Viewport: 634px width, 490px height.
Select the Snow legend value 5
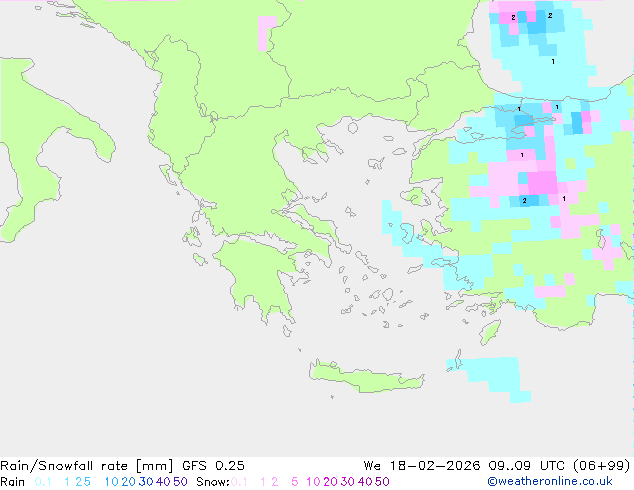(x=295, y=482)
